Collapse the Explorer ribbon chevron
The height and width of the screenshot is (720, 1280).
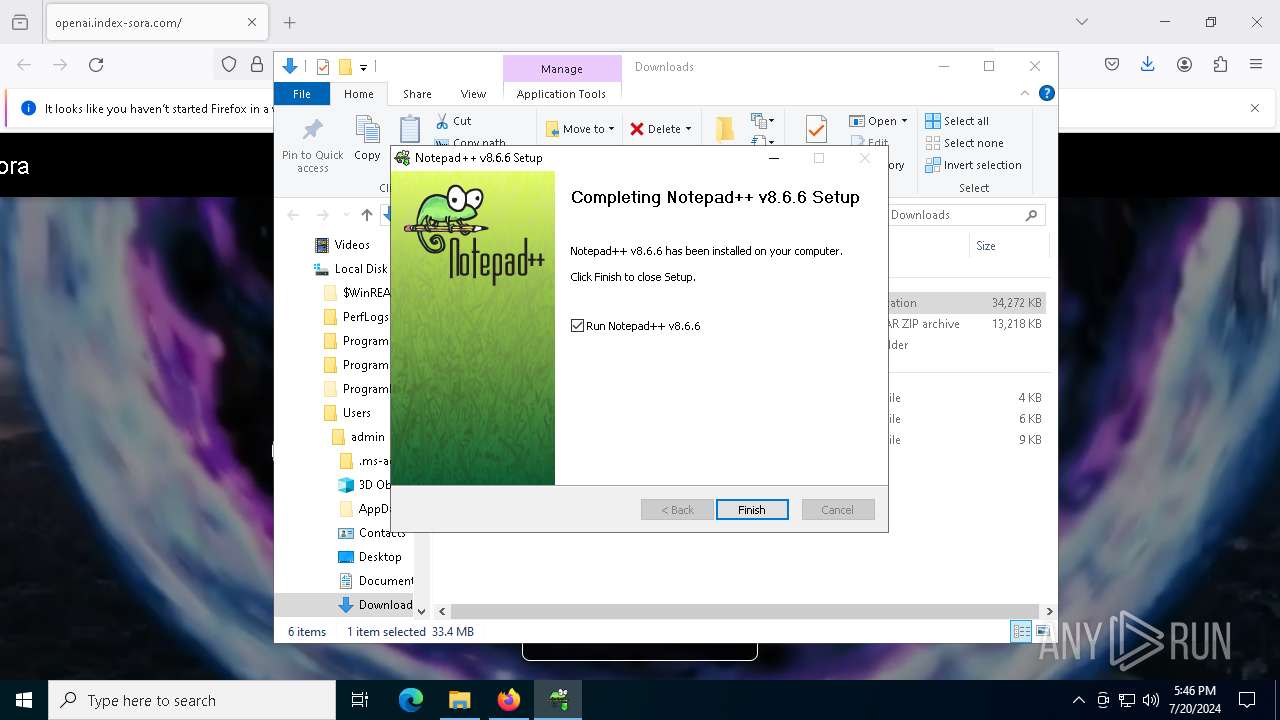point(1024,93)
